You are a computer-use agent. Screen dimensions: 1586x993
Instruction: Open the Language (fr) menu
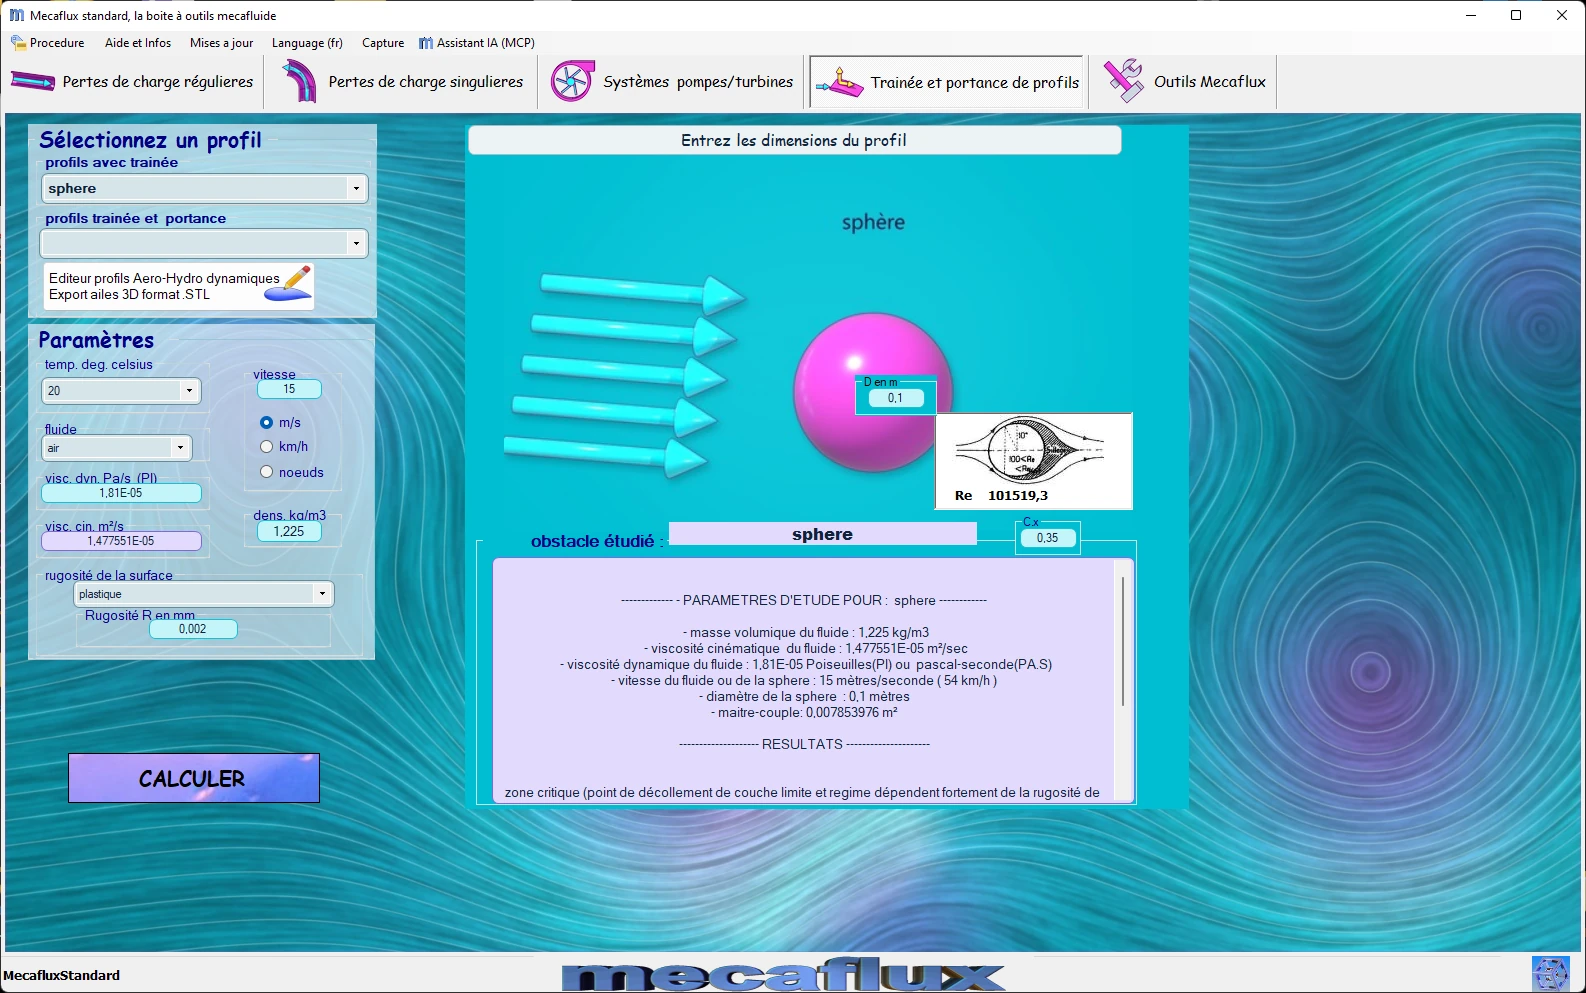pyautogui.click(x=307, y=43)
